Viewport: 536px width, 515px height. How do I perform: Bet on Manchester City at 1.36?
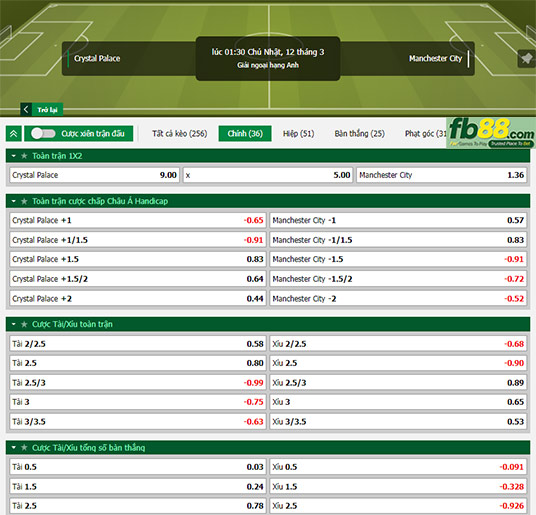tap(442, 175)
